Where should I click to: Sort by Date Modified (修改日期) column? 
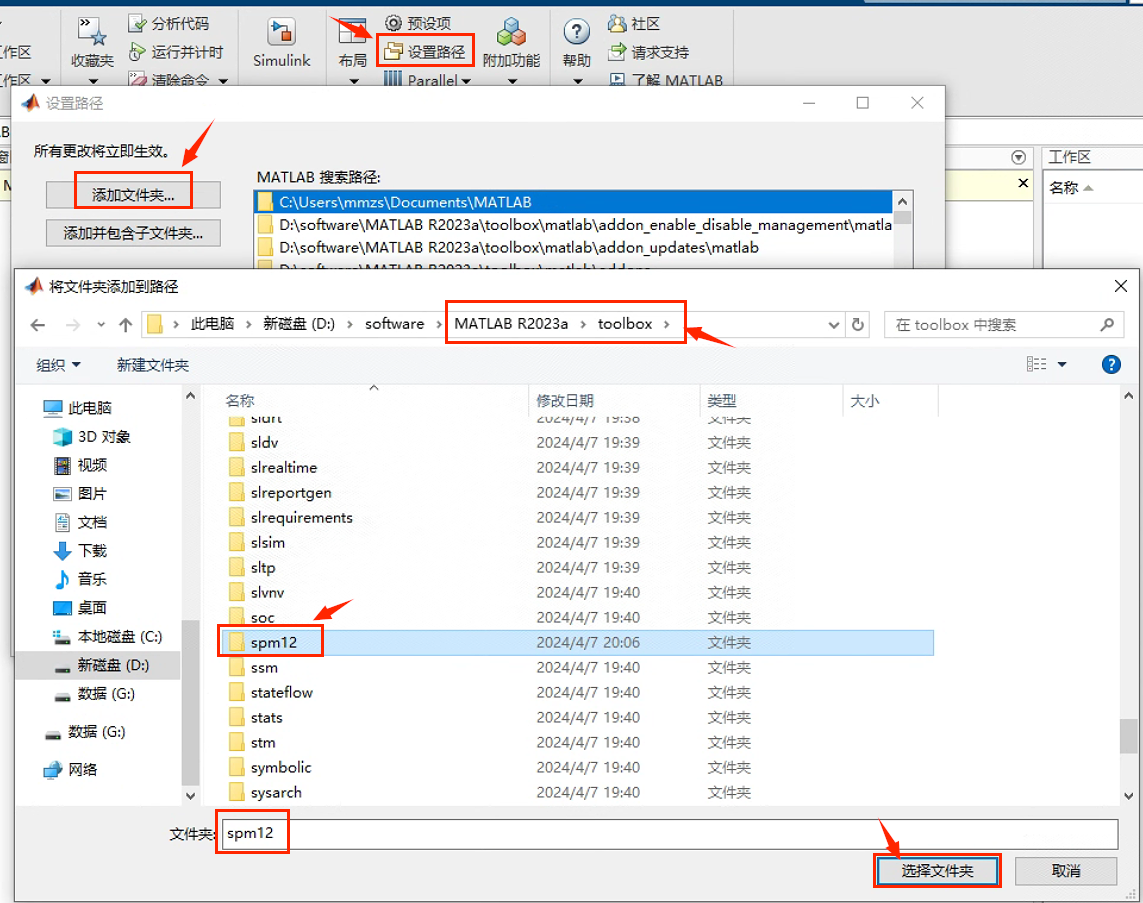[565, 400]
